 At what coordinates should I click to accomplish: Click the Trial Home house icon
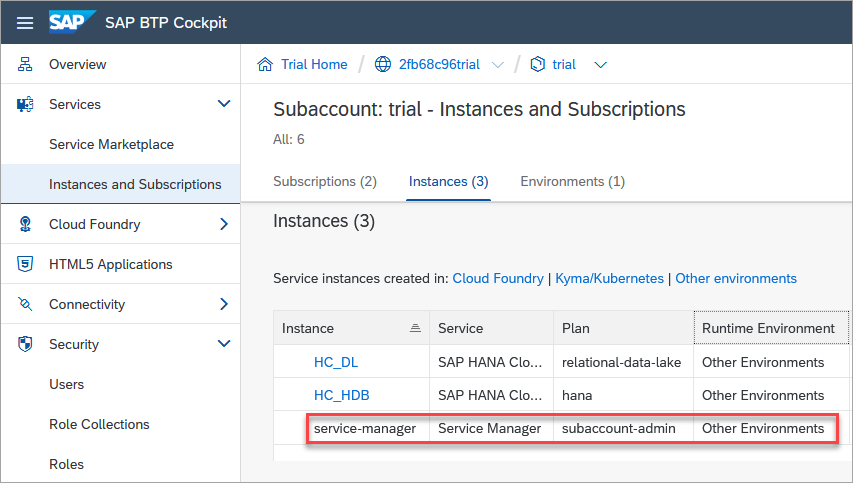click(x=265, y=64)
